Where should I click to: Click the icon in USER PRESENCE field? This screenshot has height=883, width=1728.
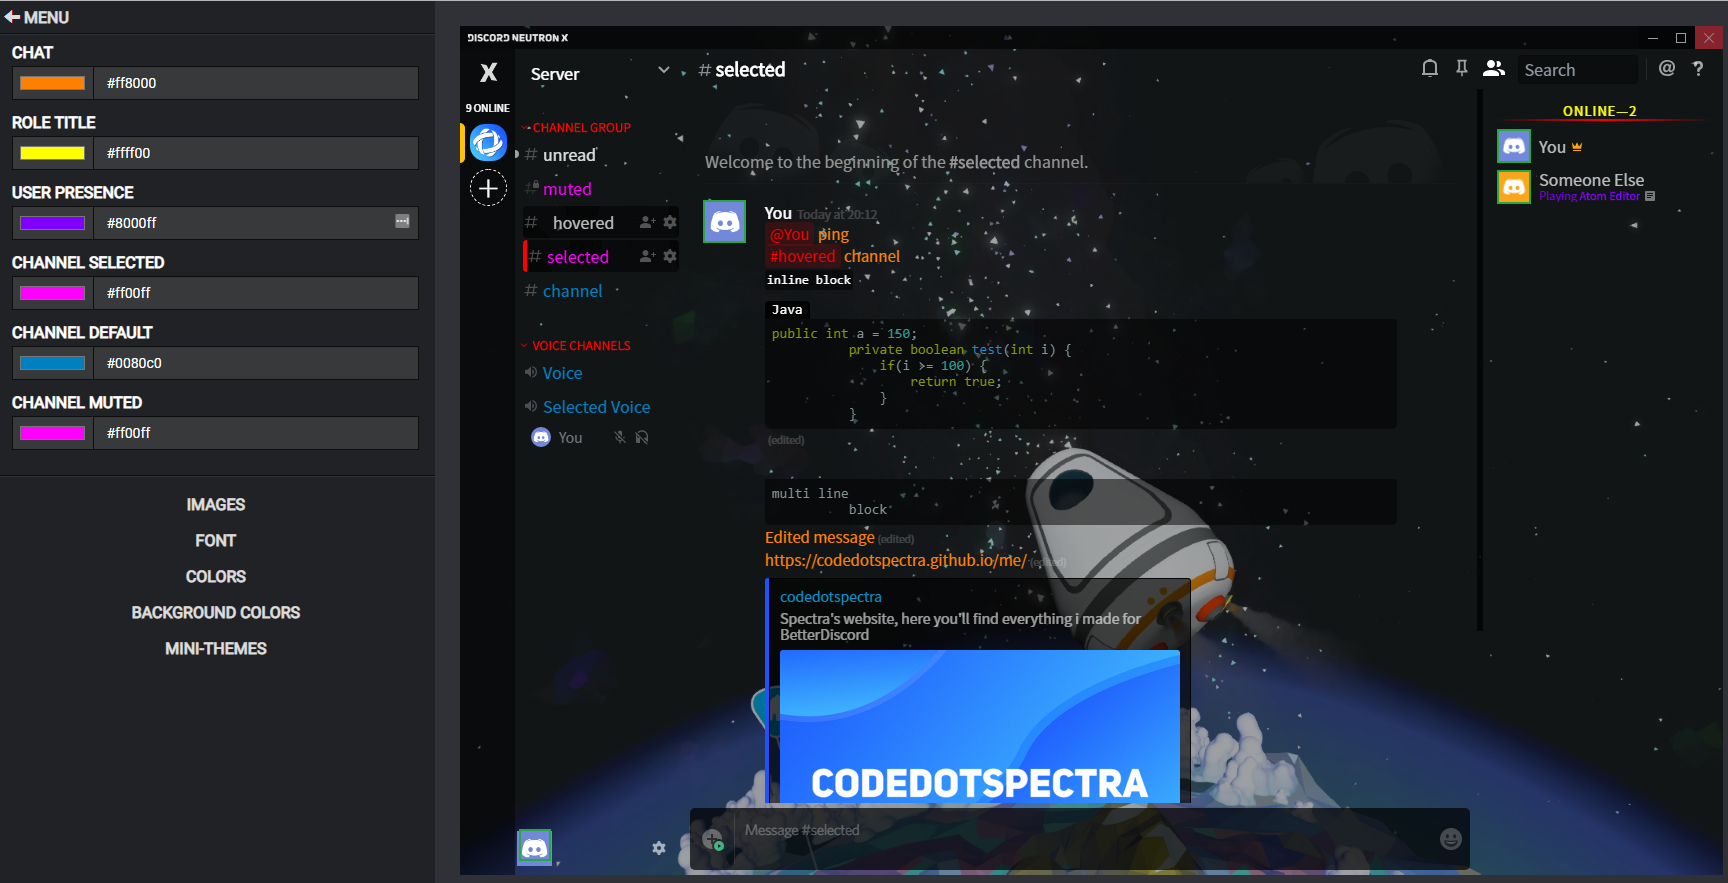tap(402, 221)
